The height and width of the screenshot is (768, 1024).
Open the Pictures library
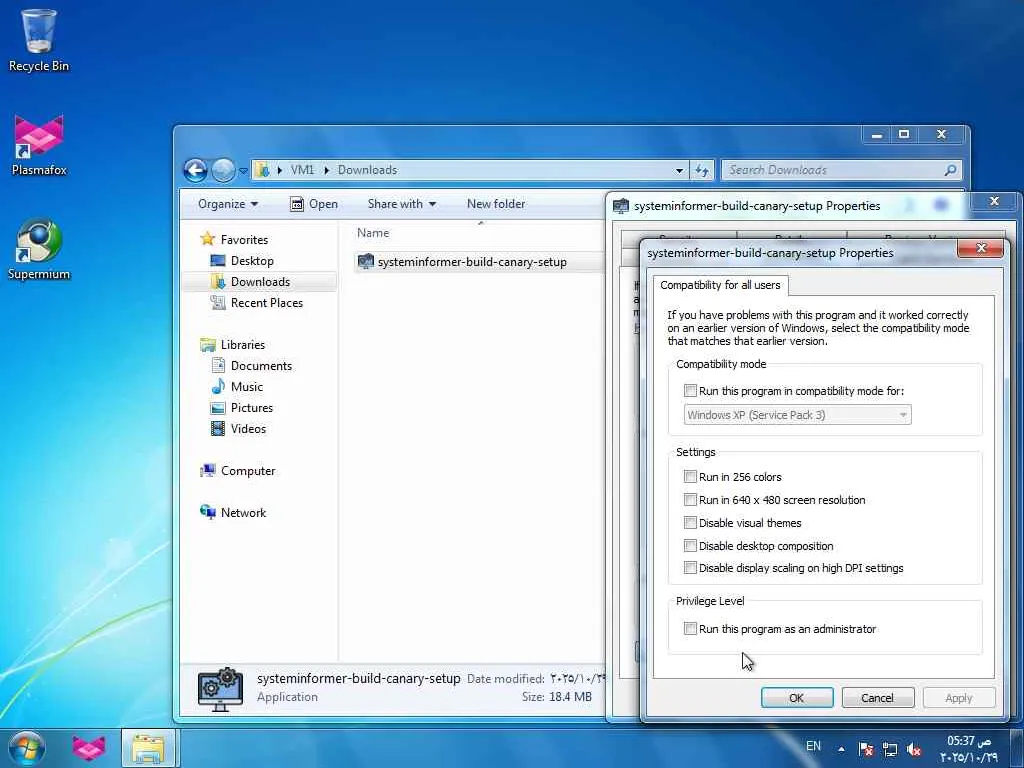[x=251, y=408]
